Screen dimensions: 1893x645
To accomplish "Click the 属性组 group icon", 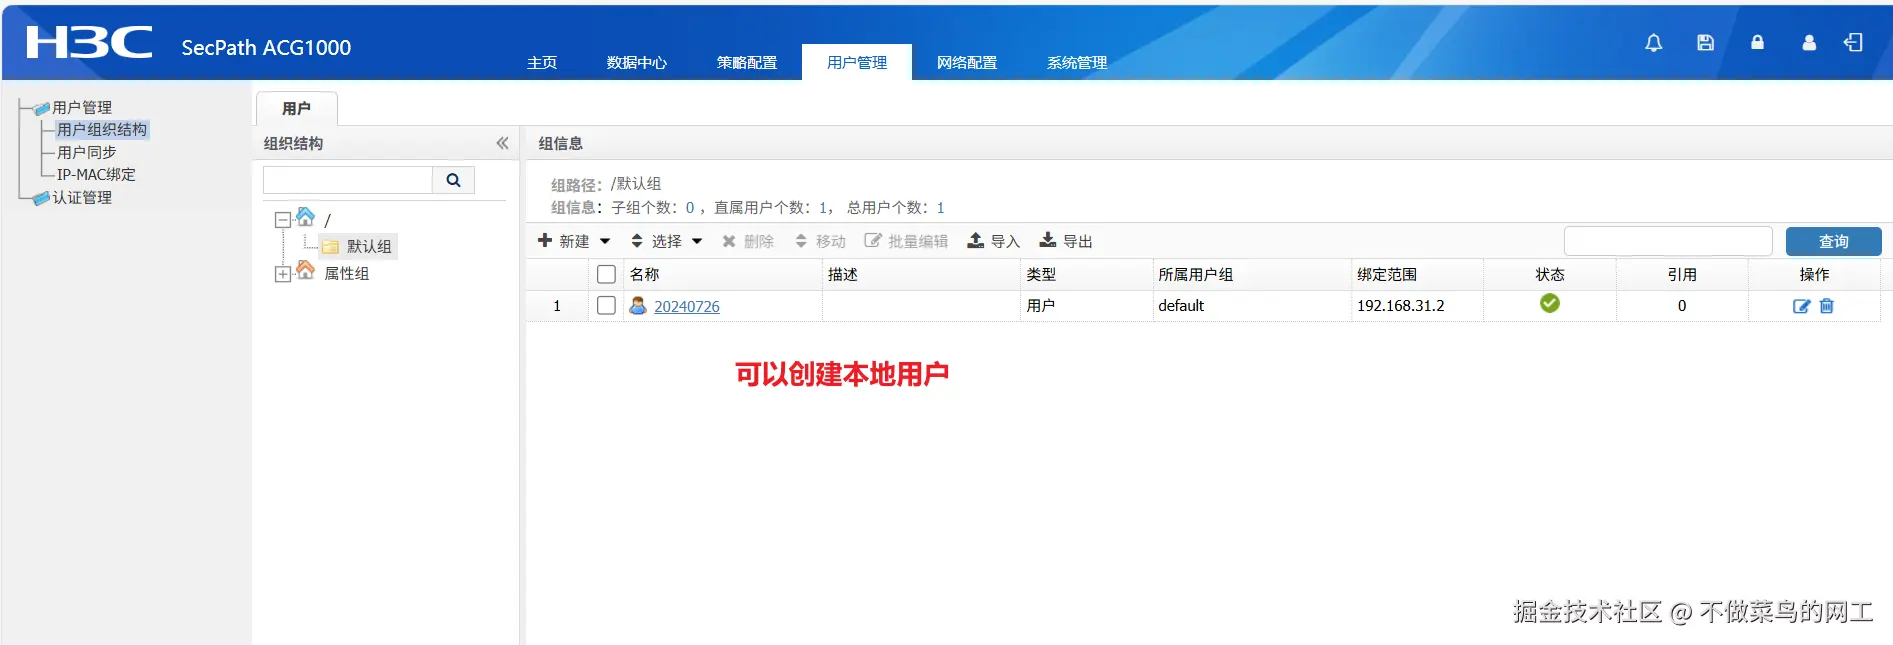I will point(306,271).
